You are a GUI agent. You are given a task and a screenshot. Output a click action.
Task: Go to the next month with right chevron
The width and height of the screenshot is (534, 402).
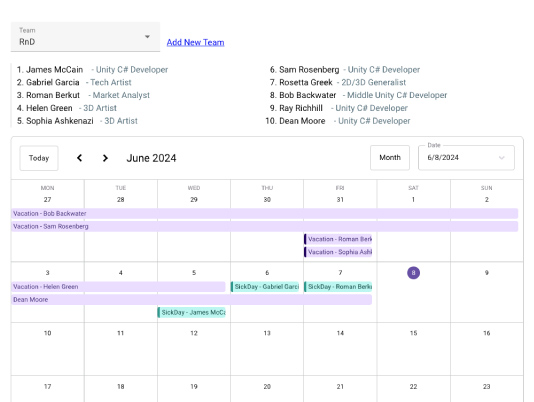pos(105,158)
